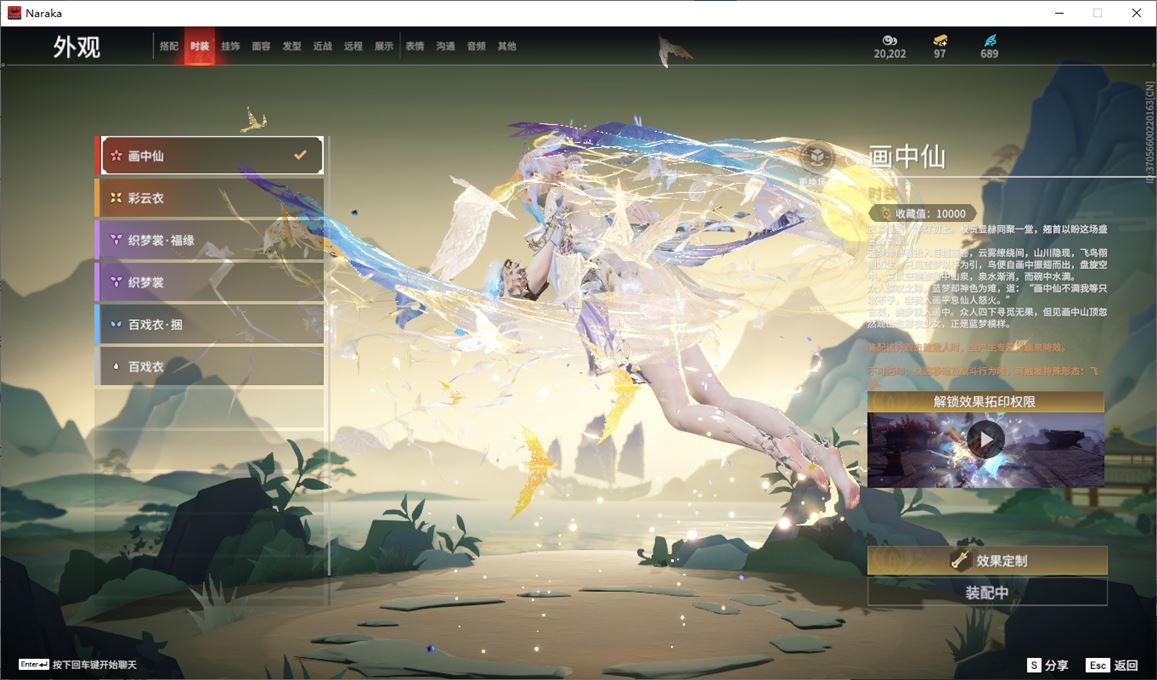1157x680 pixels.
Task: Choose the 织梦裳 outfit
Action: pos(210,282)
